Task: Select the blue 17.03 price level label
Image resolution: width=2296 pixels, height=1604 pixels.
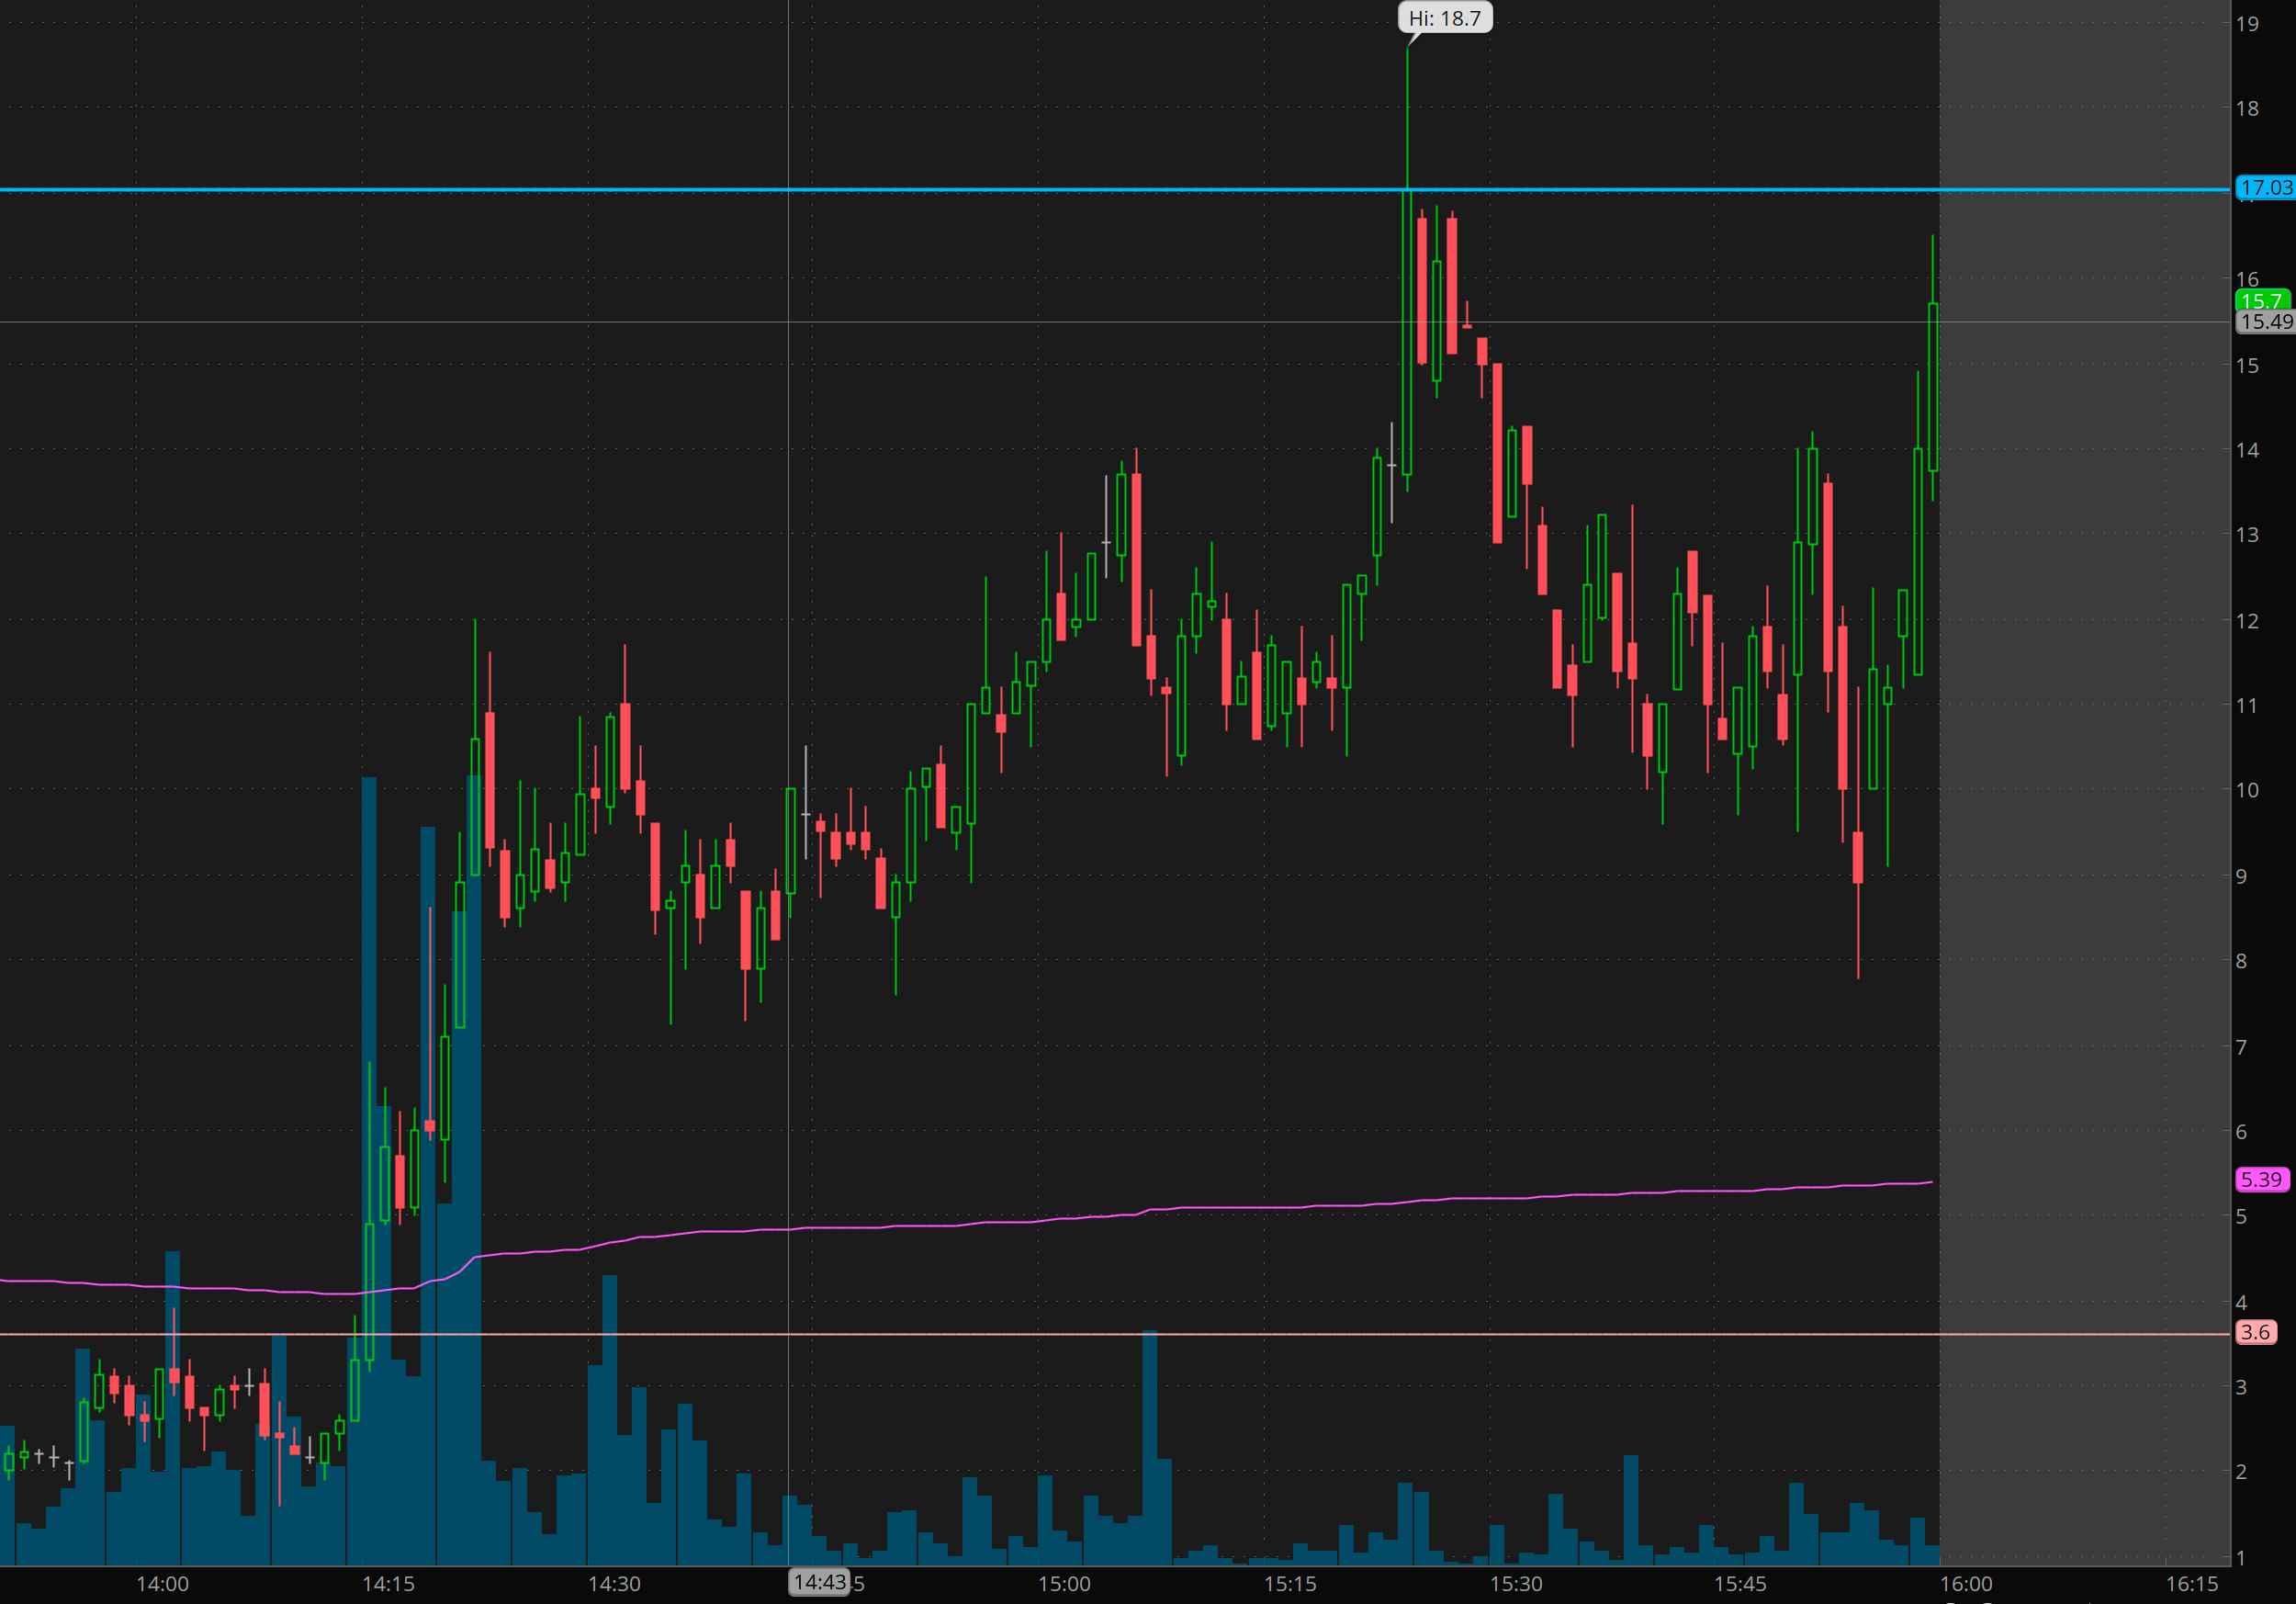Action: click(x=2264, y=188)
